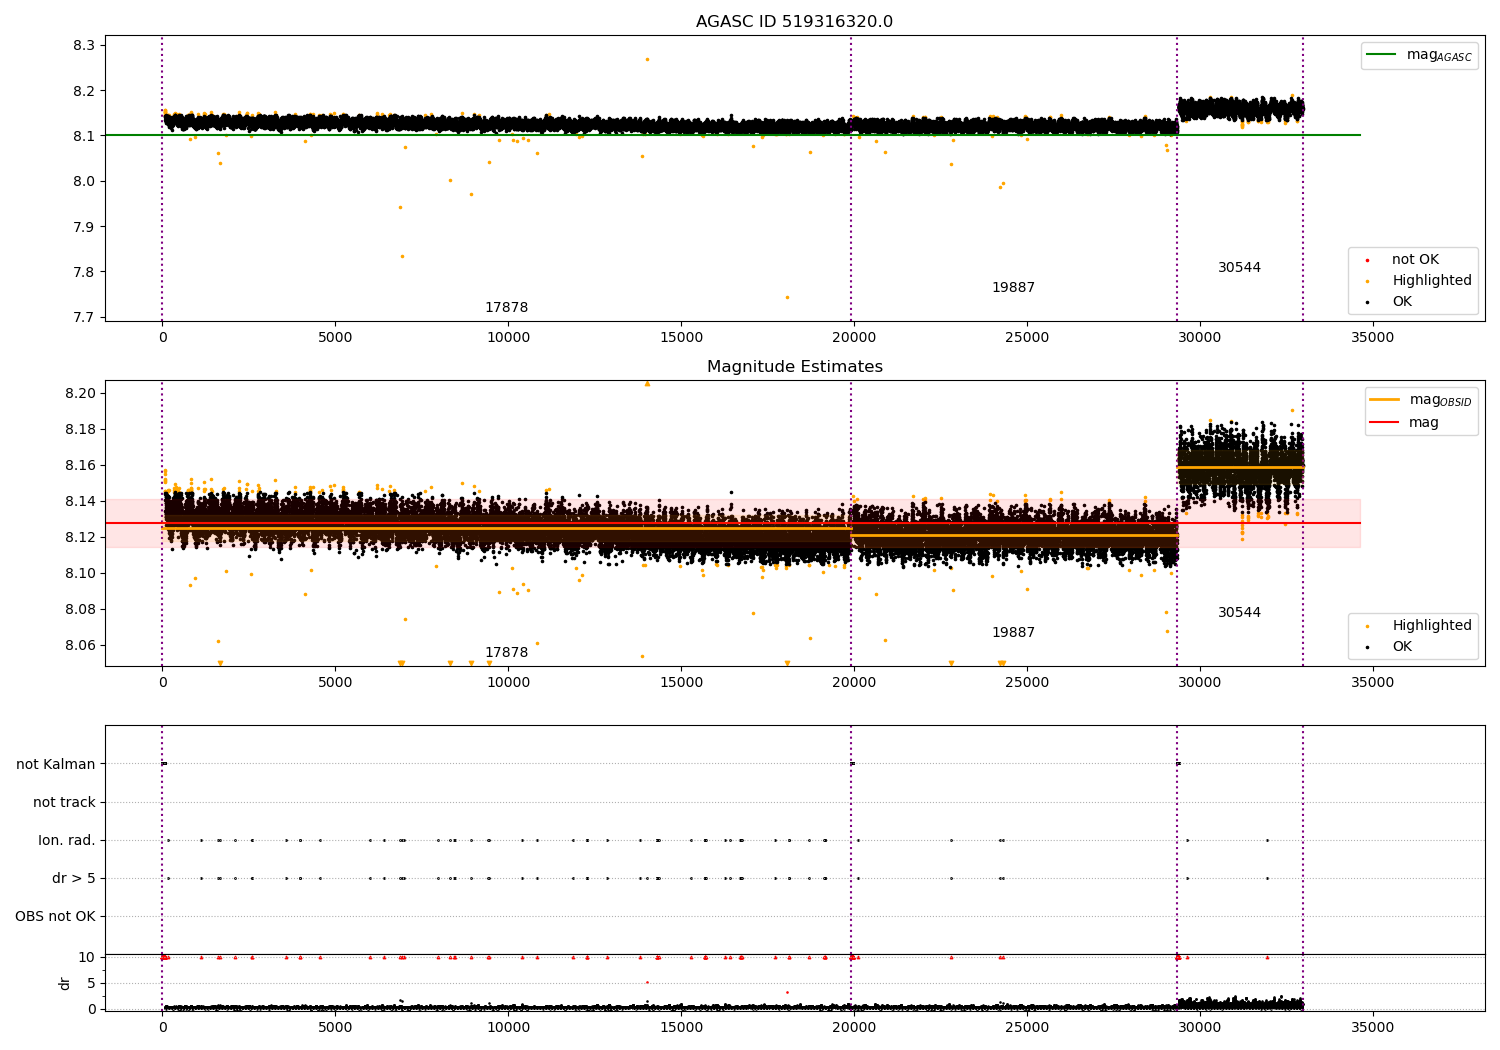Click the "not Kalman" row label

(x=56, y=765)
